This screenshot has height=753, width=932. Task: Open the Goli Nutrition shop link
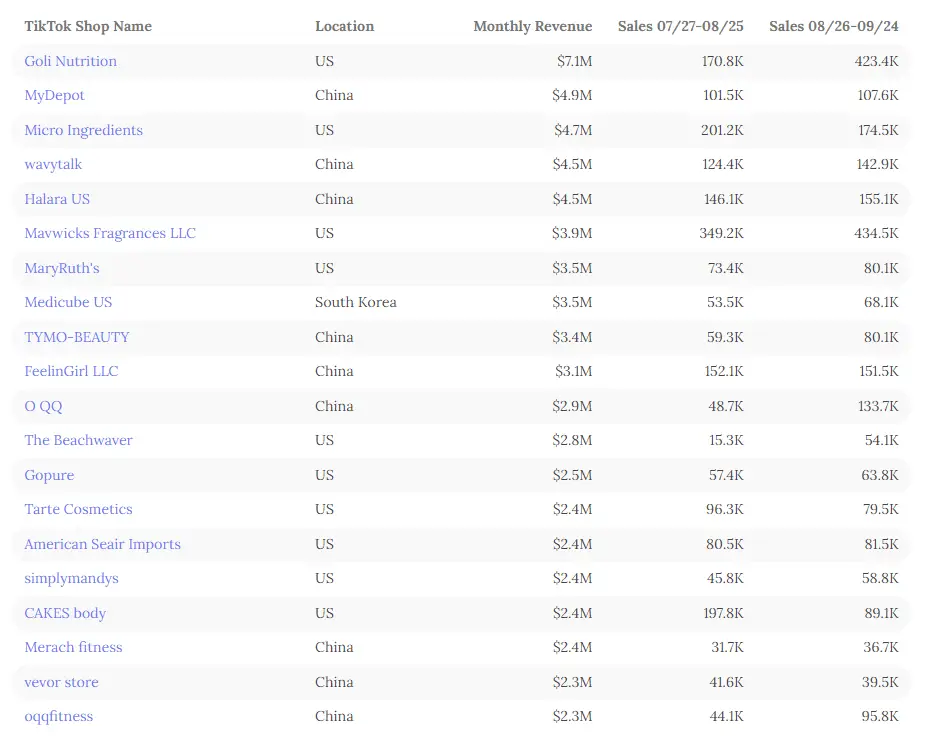[70, 61]
